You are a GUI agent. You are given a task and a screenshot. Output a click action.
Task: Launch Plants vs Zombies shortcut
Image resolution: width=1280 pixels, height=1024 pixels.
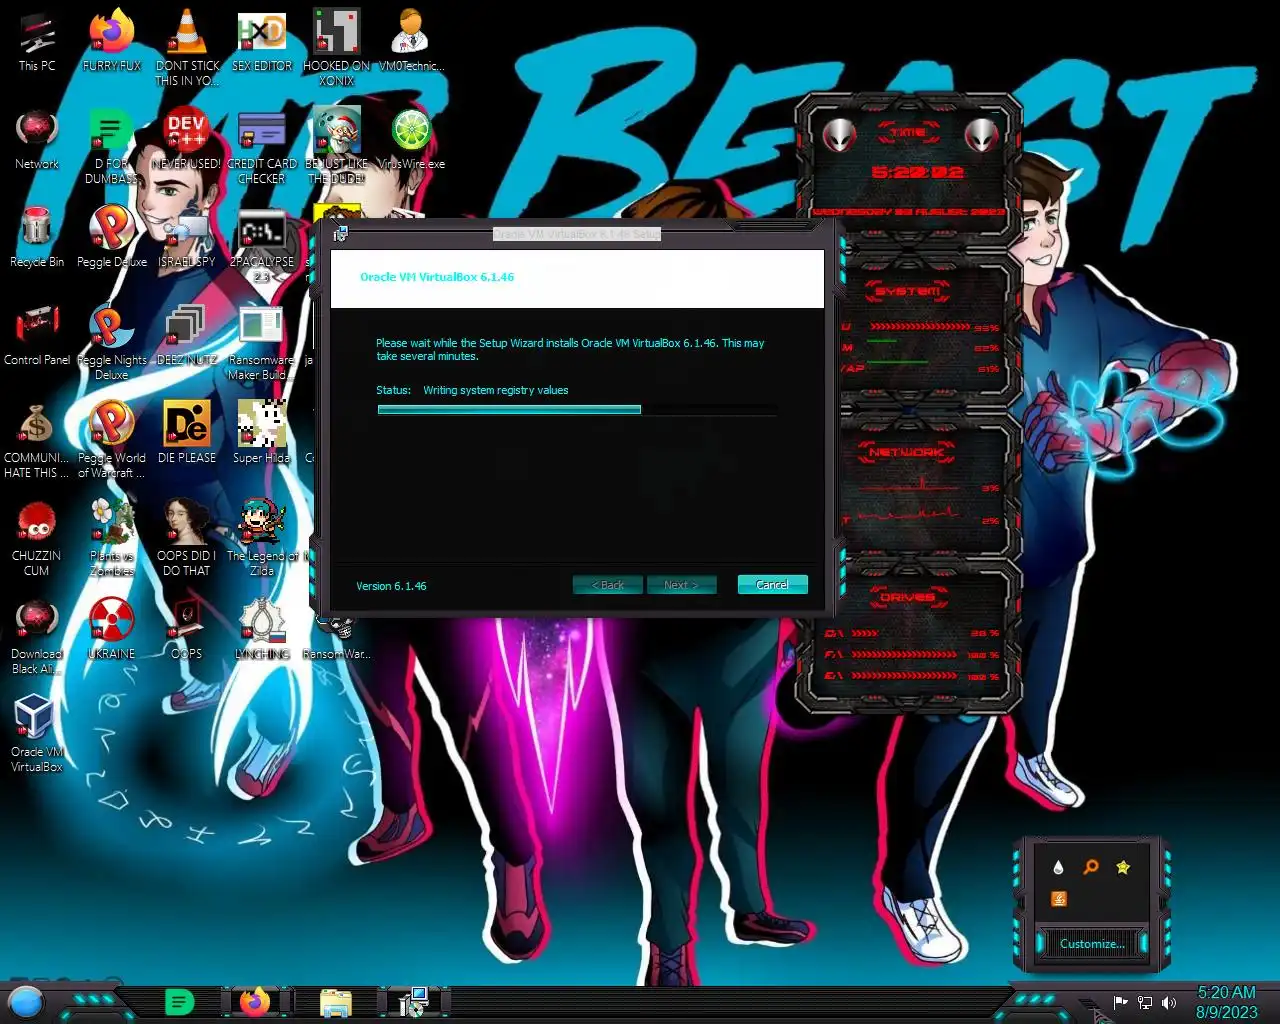pyautogui.click(x=111, y=538)
